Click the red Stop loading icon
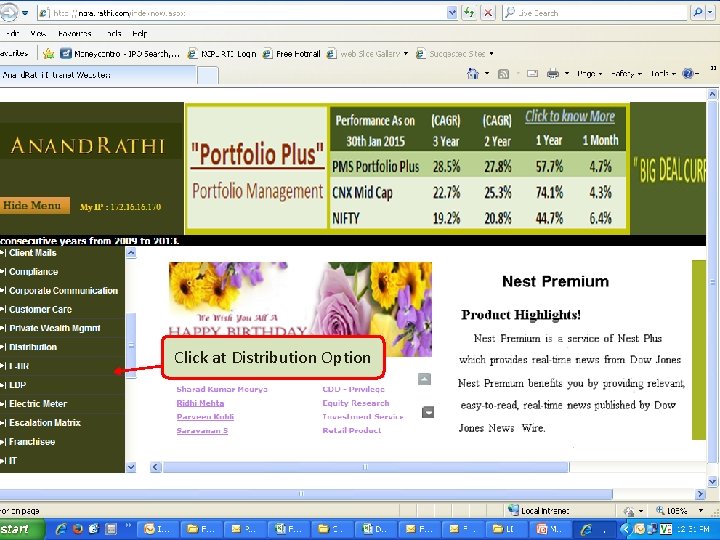The image size is (720, 540). click(x=488, y=13)
